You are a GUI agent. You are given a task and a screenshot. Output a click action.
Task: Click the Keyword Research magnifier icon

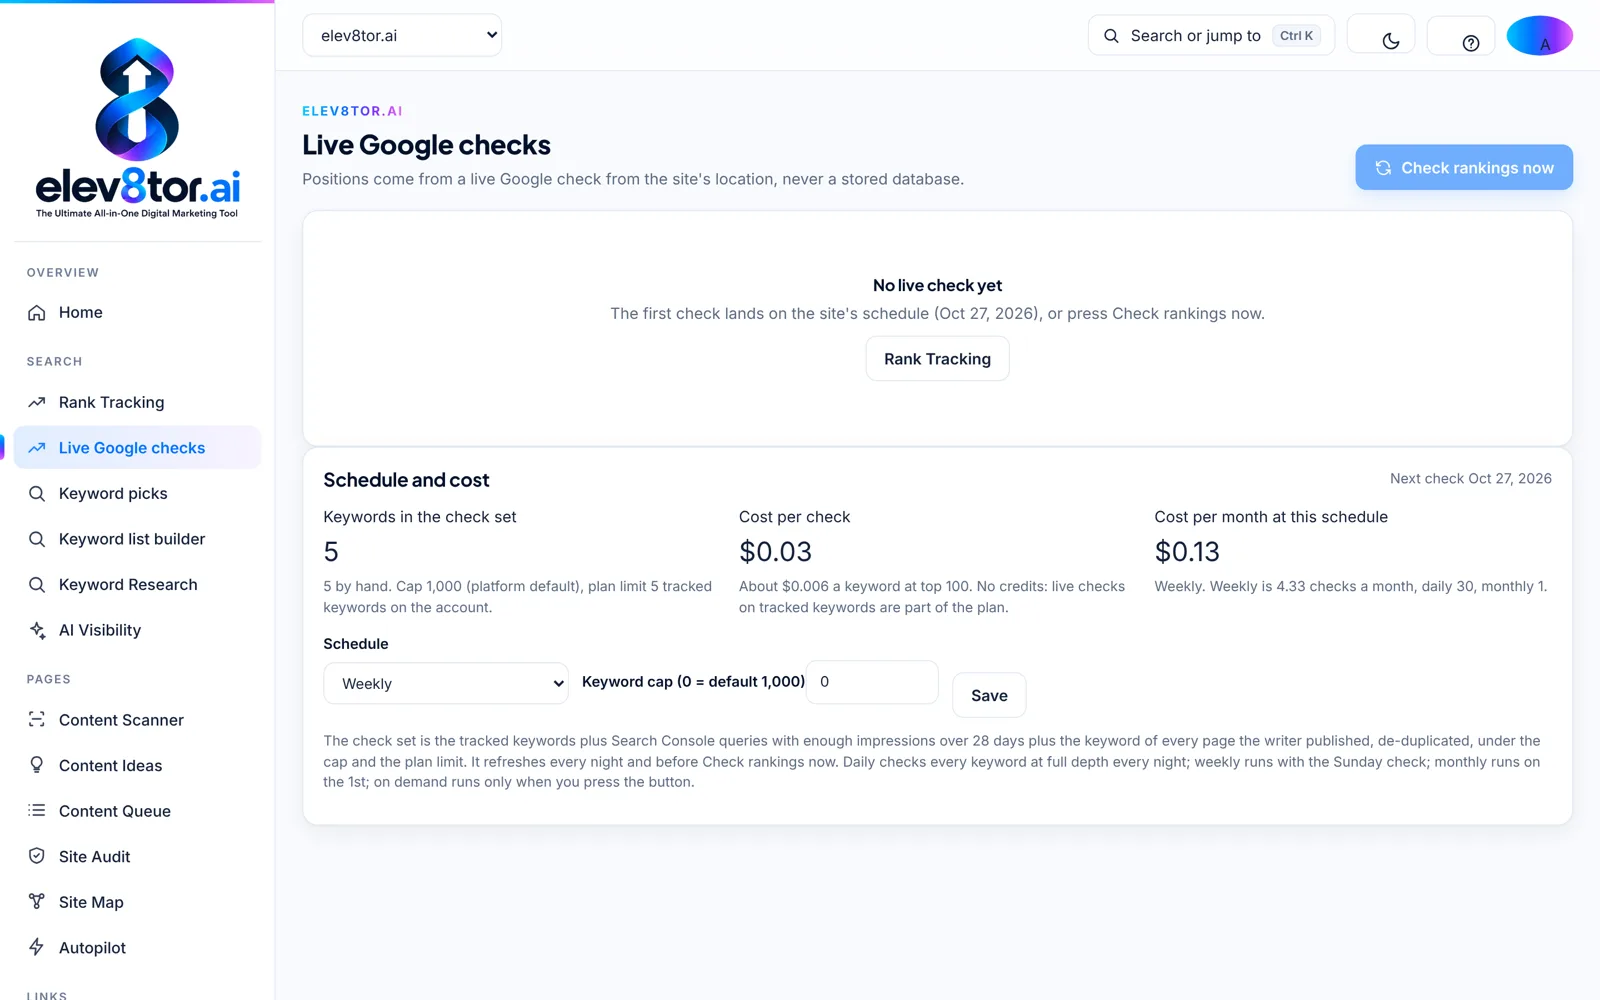[37, 585]
